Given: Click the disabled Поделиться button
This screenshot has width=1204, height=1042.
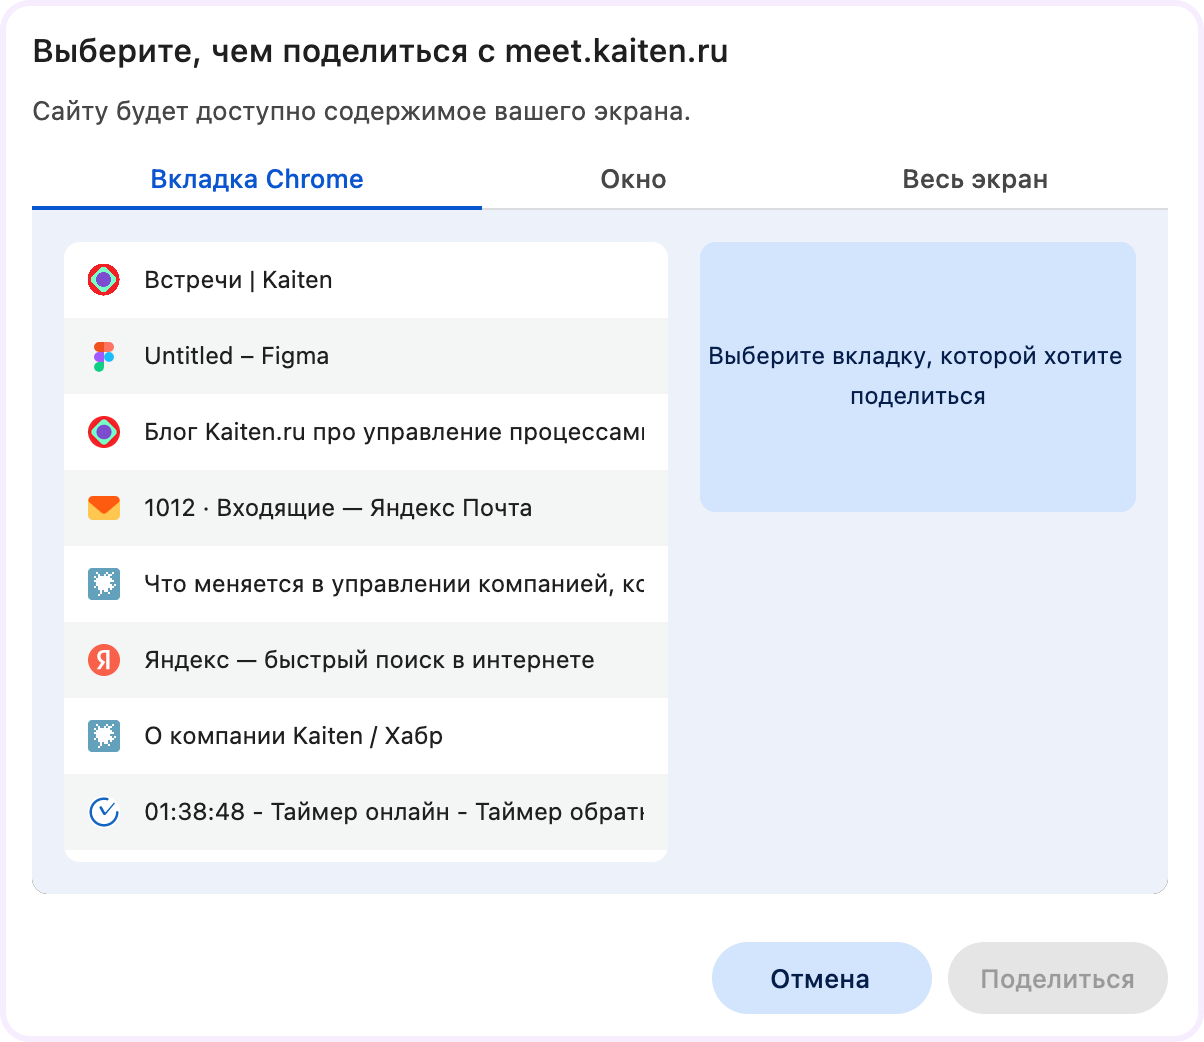Looking at the screenshot, I should (x=1058, y=978).
